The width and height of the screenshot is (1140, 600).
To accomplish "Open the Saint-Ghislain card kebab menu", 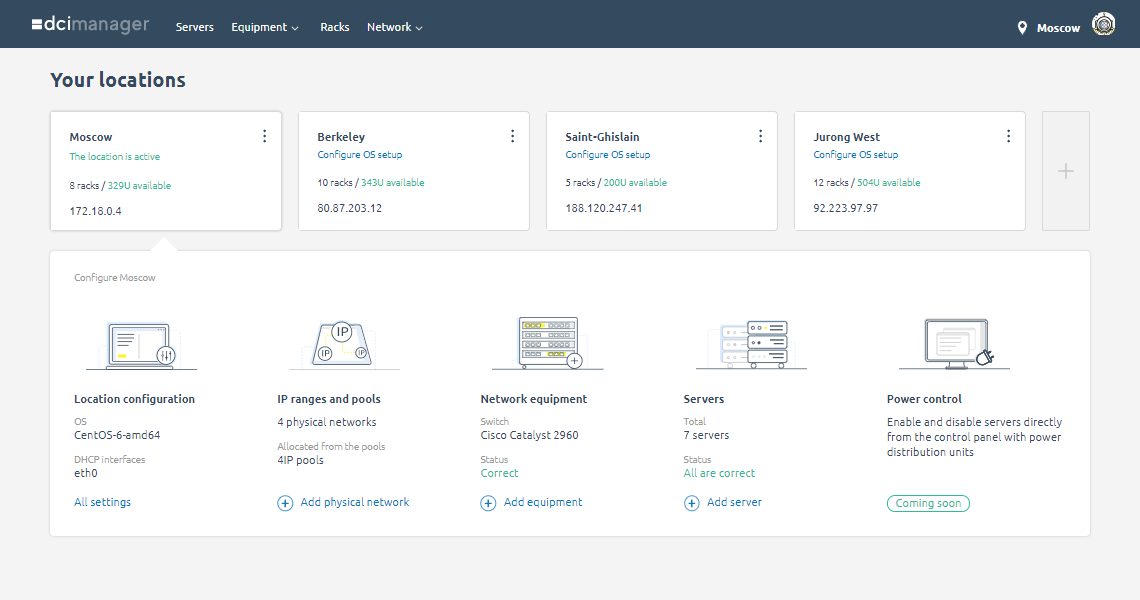I will (x=760, y=136).
